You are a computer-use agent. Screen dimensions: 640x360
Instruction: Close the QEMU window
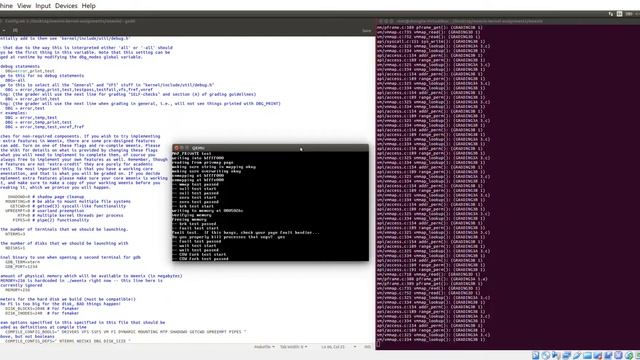click(x=176, y=148)
